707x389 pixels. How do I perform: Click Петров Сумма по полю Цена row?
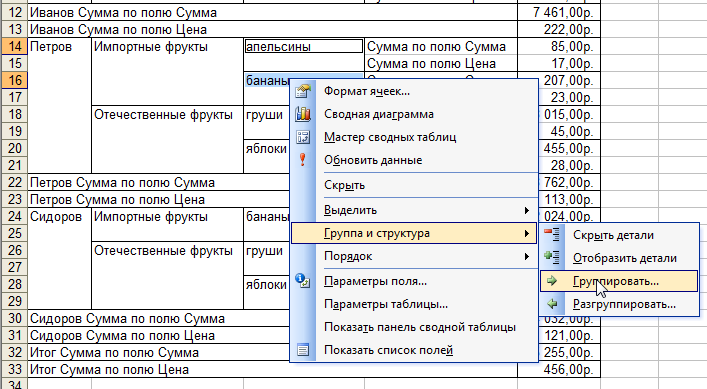coord(159,199)
